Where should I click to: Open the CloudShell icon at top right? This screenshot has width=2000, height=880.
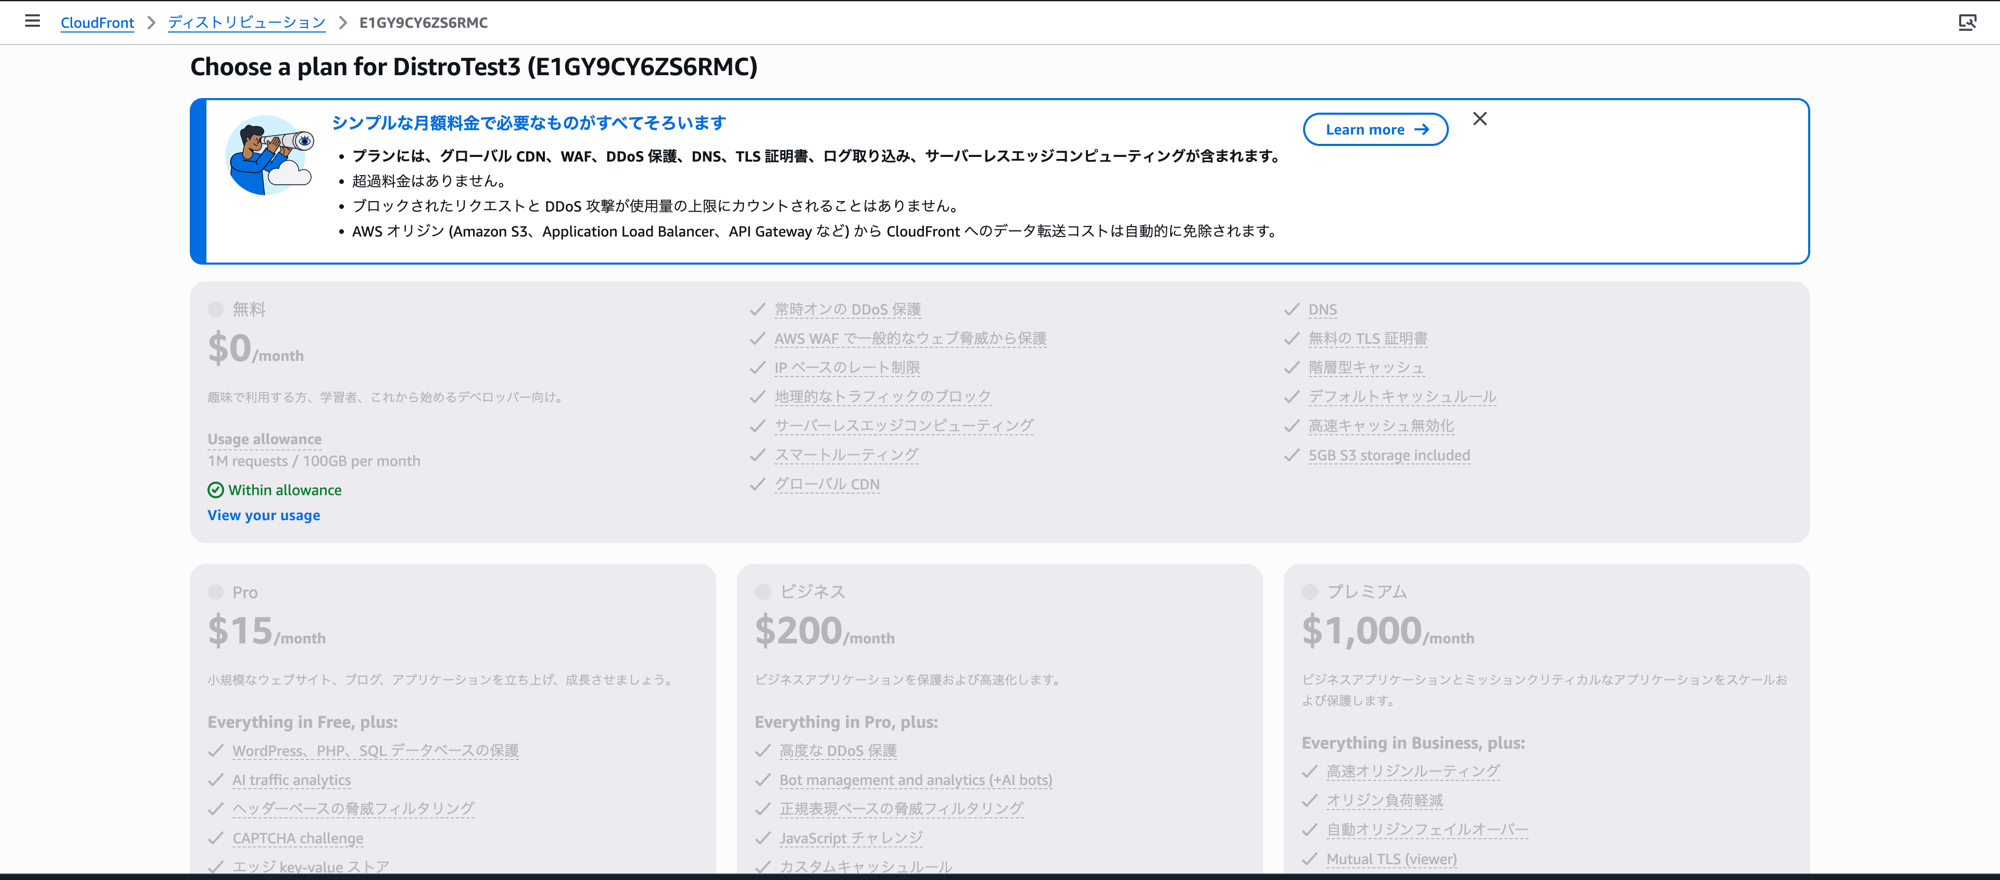tap(1967, 22)
